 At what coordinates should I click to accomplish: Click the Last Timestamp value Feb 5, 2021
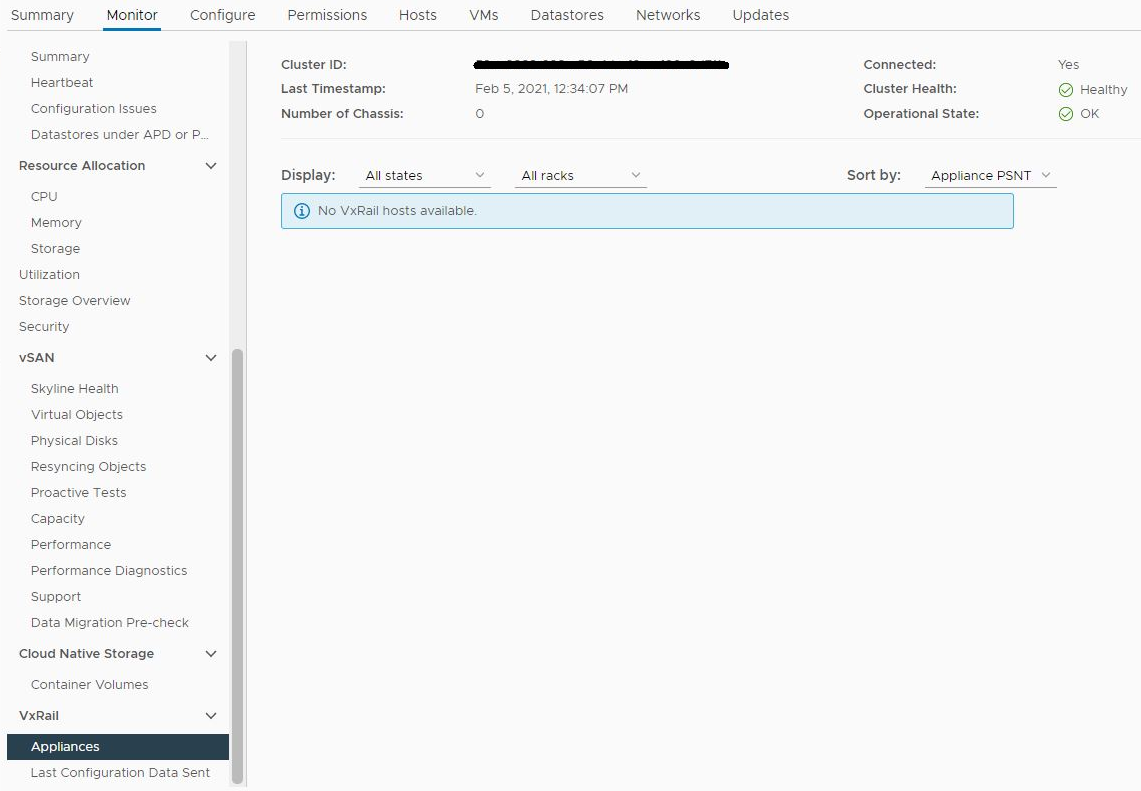coord(552,90)
